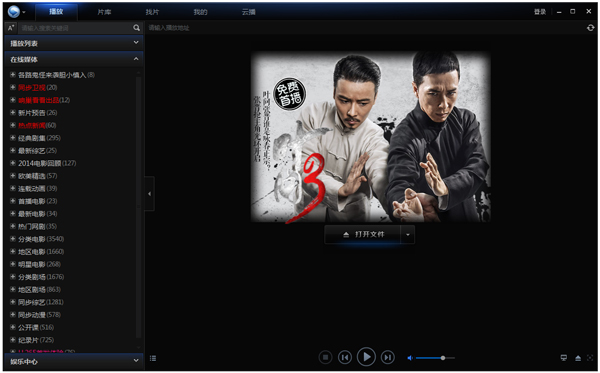This screenshot has width=600, height=373.
Task: Click the monitor display icon at bottom right
Action: click(564, 358)
